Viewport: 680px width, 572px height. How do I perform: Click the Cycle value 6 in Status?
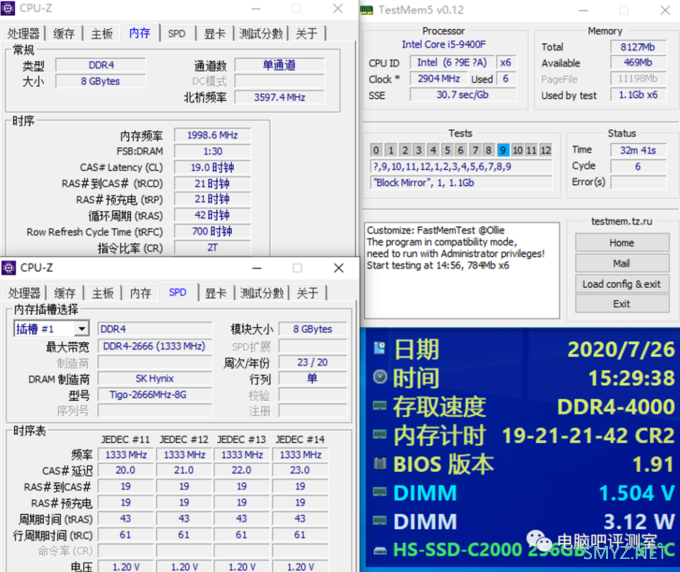[x=638, y=167]
